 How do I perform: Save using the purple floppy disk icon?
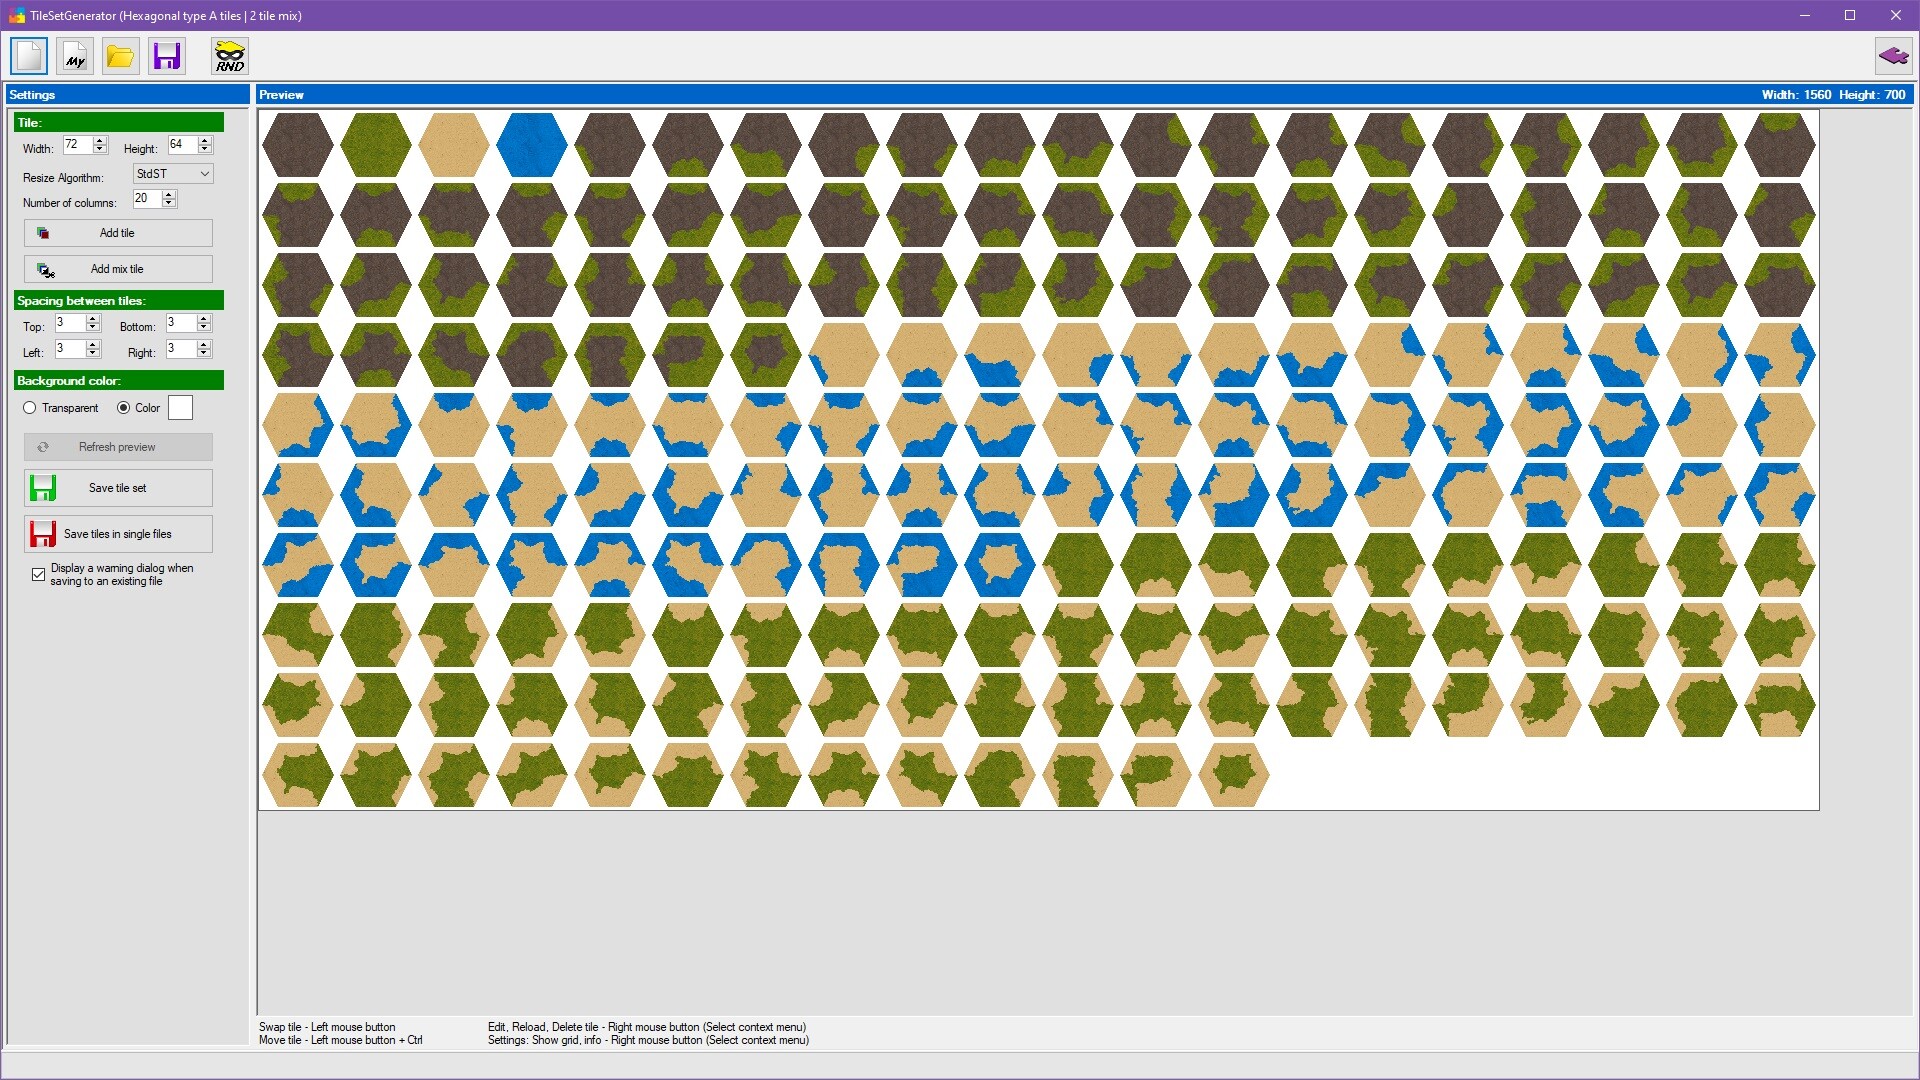point(166,56)
